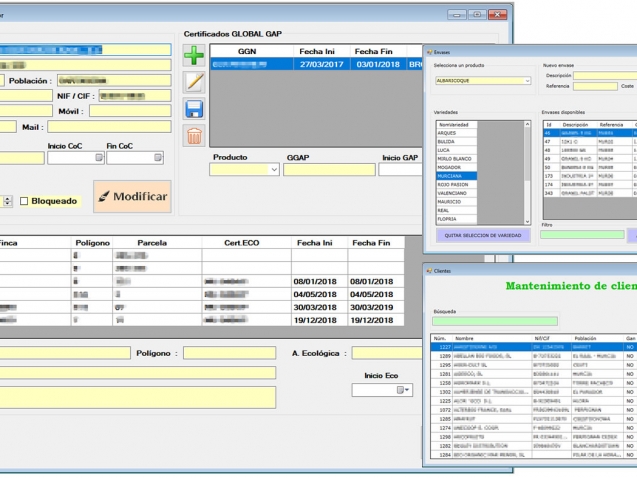
Task: Click the pencil edit certificate icon
Action: click(194, 82)
